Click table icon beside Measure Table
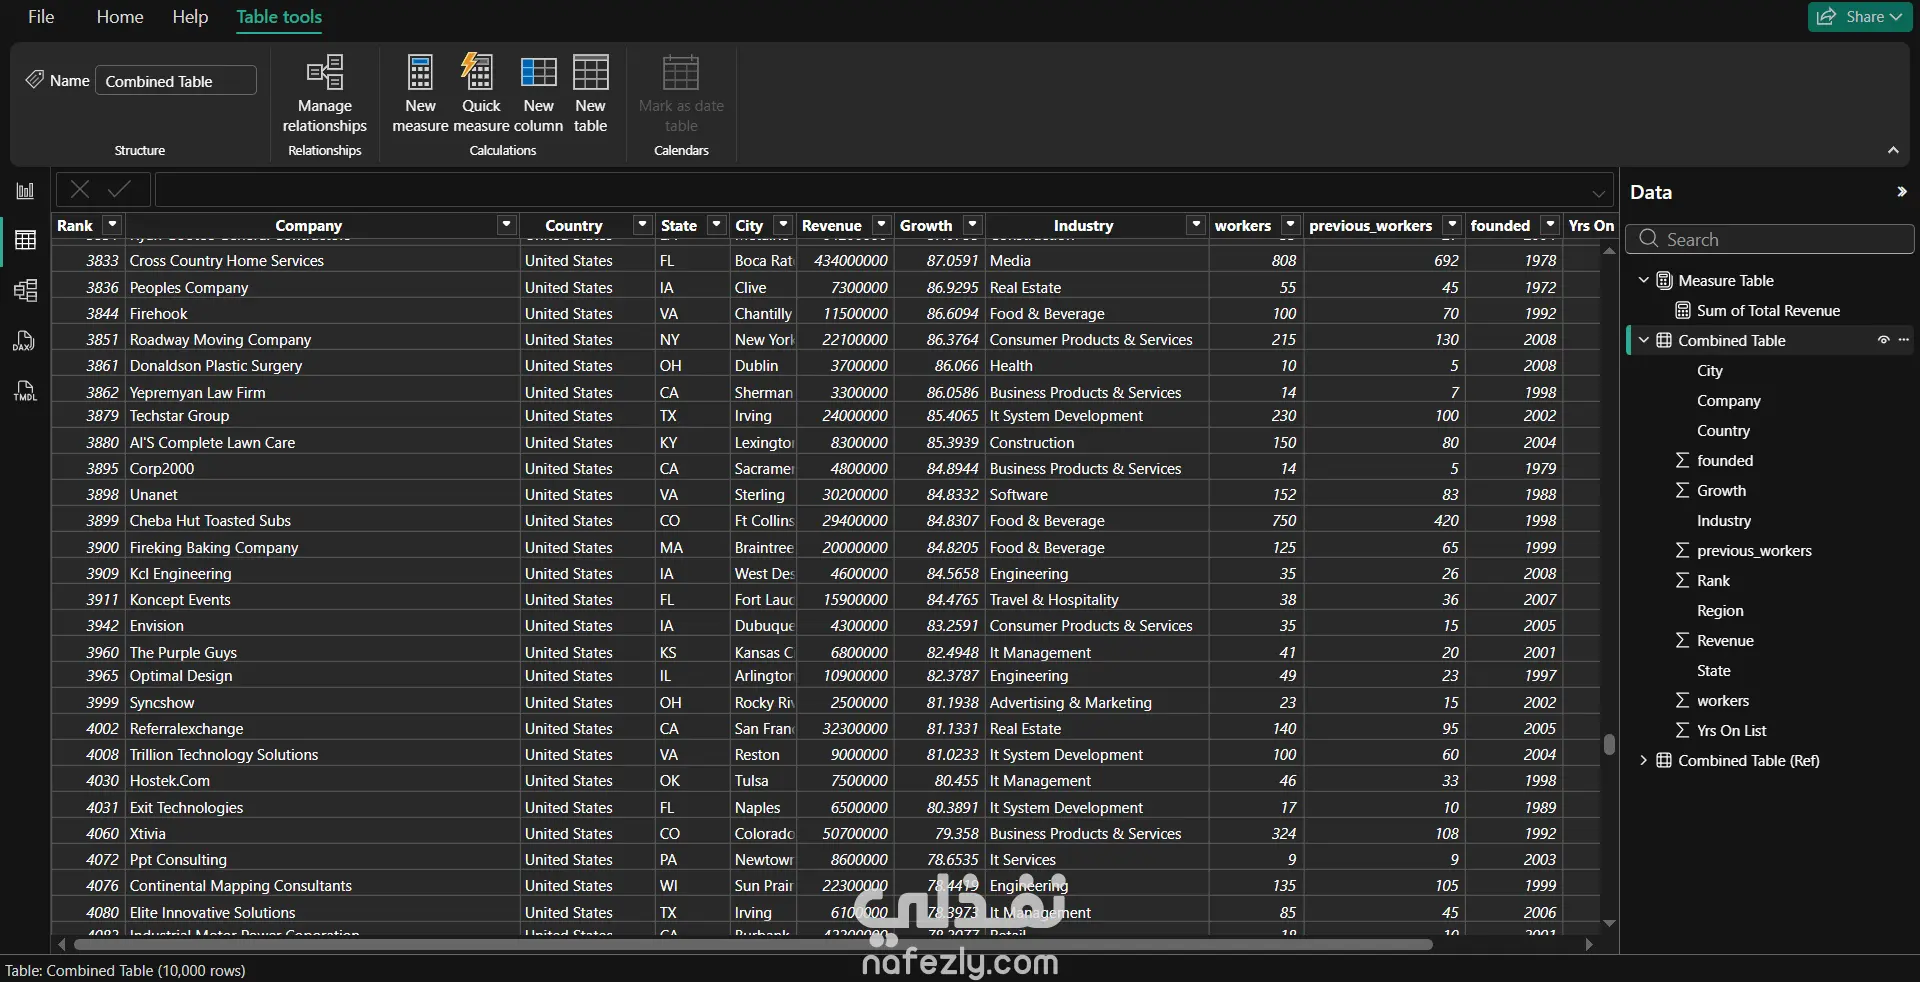This screenshot has height=982, width=1920. pos(1664,280)
